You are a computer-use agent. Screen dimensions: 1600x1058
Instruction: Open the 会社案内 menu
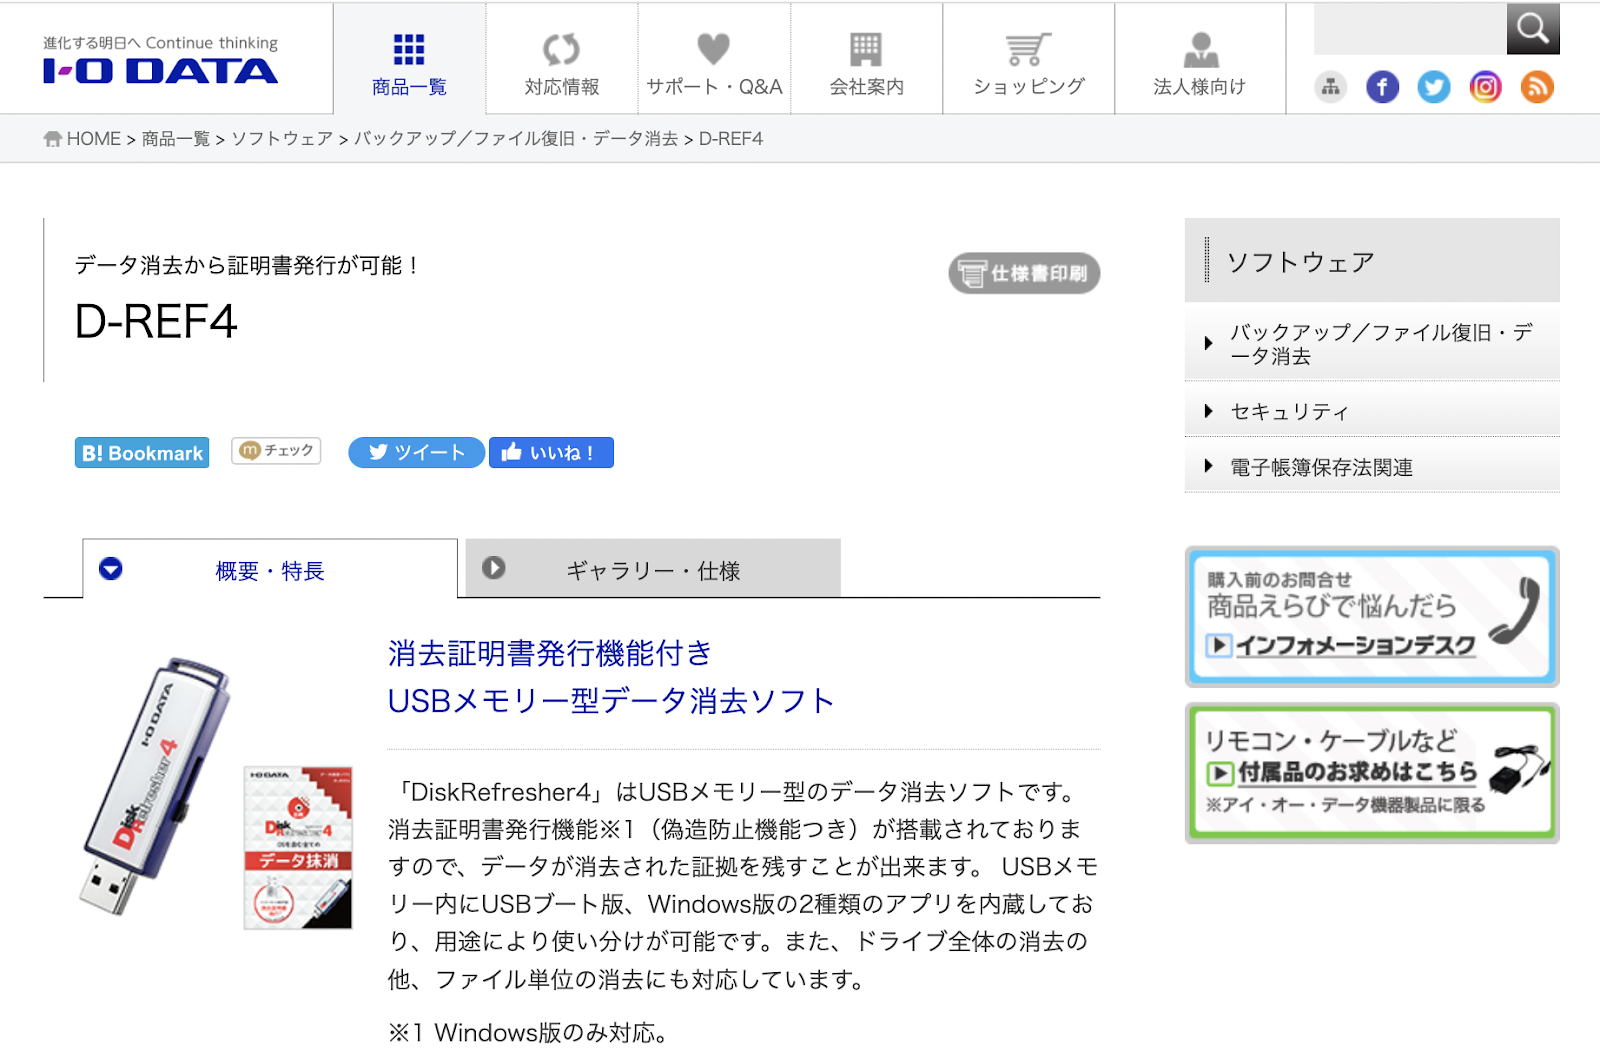(866, 60)
